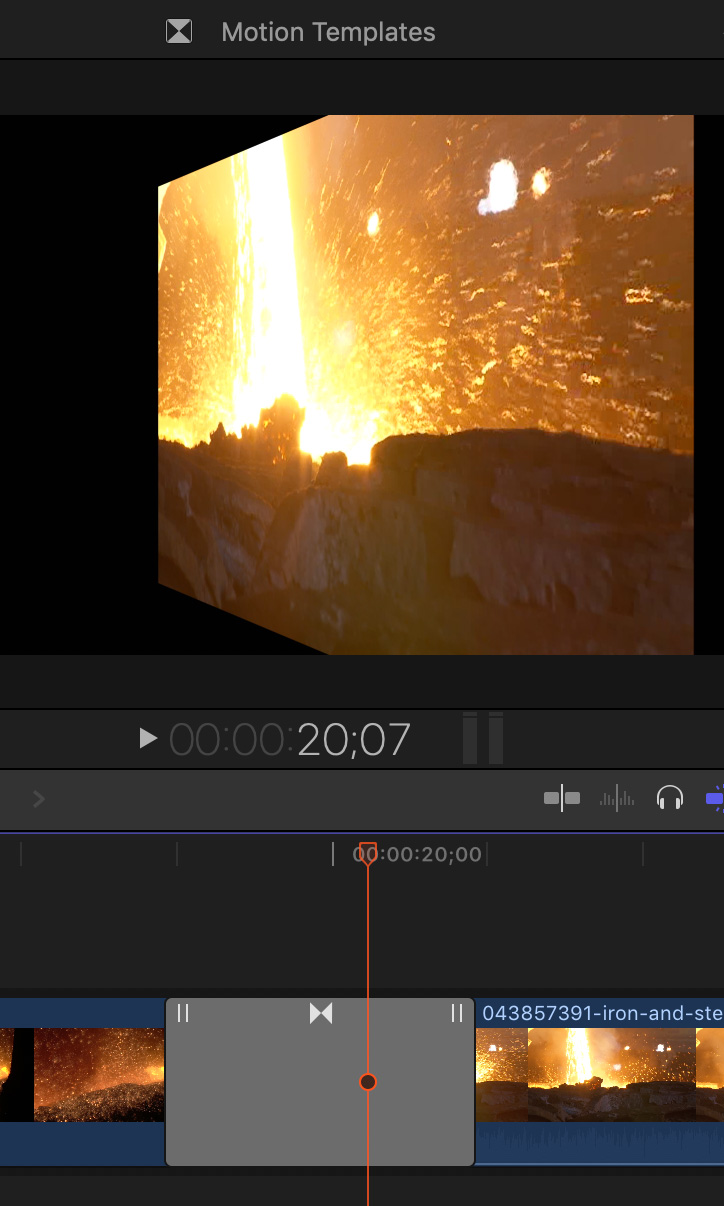Toggle audio skimming waveform icon
724x1206 pixels.
tap(616, 798)
